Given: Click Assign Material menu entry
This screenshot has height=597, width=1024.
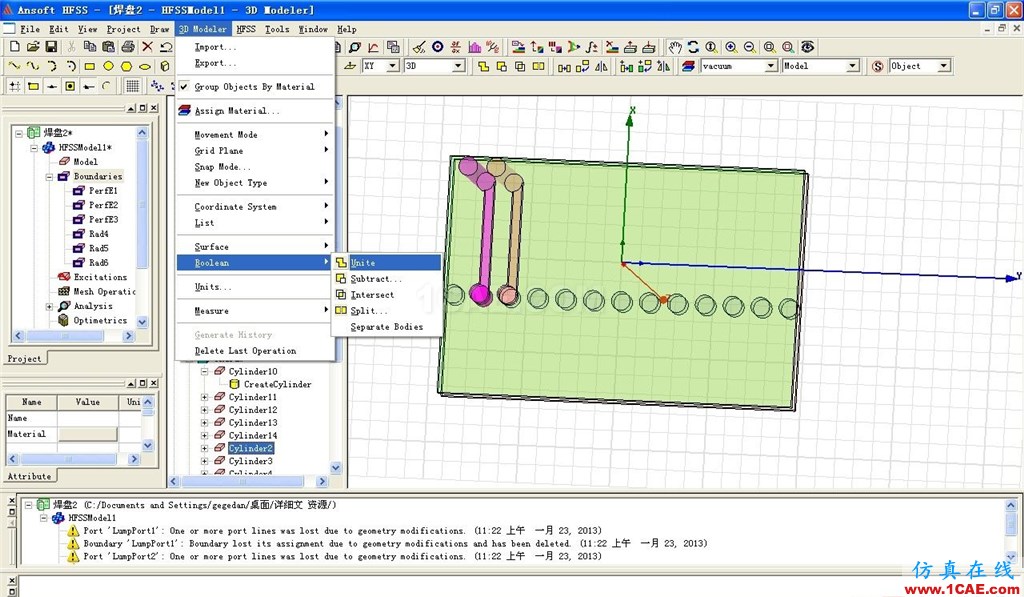Looking at the screenshot, I should [x=255, y=110].
